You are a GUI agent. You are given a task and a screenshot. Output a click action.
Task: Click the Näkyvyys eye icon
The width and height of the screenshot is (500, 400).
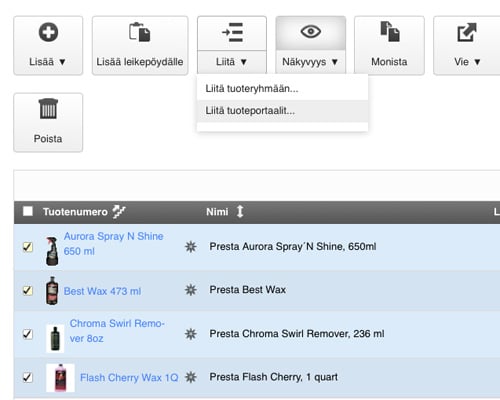pos(311,32)
